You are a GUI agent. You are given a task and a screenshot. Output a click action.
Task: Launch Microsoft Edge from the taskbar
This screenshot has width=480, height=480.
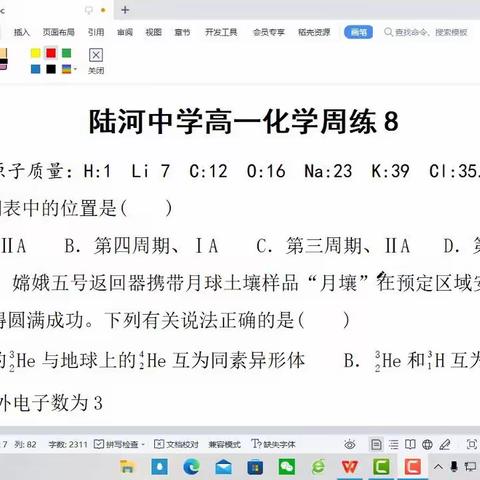click(x=191, y=467)
